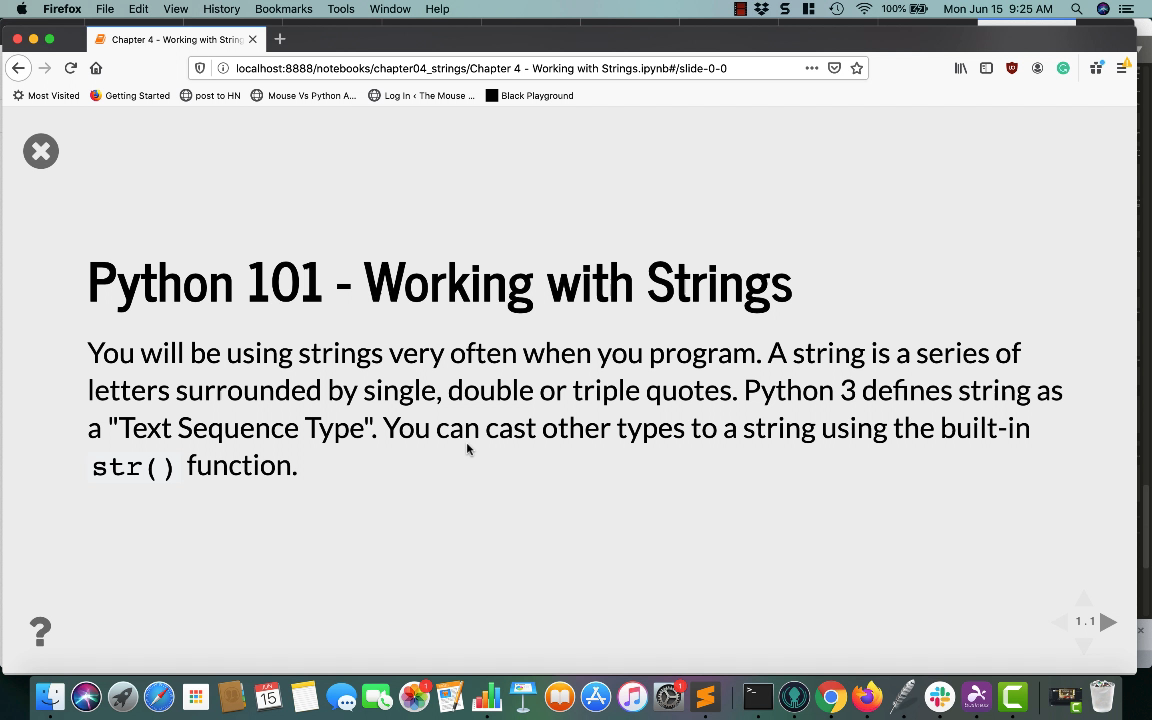The image size is (1152, 720).
Task: Open the uBlock Origin extension popup
Action: pos(1012,68)
